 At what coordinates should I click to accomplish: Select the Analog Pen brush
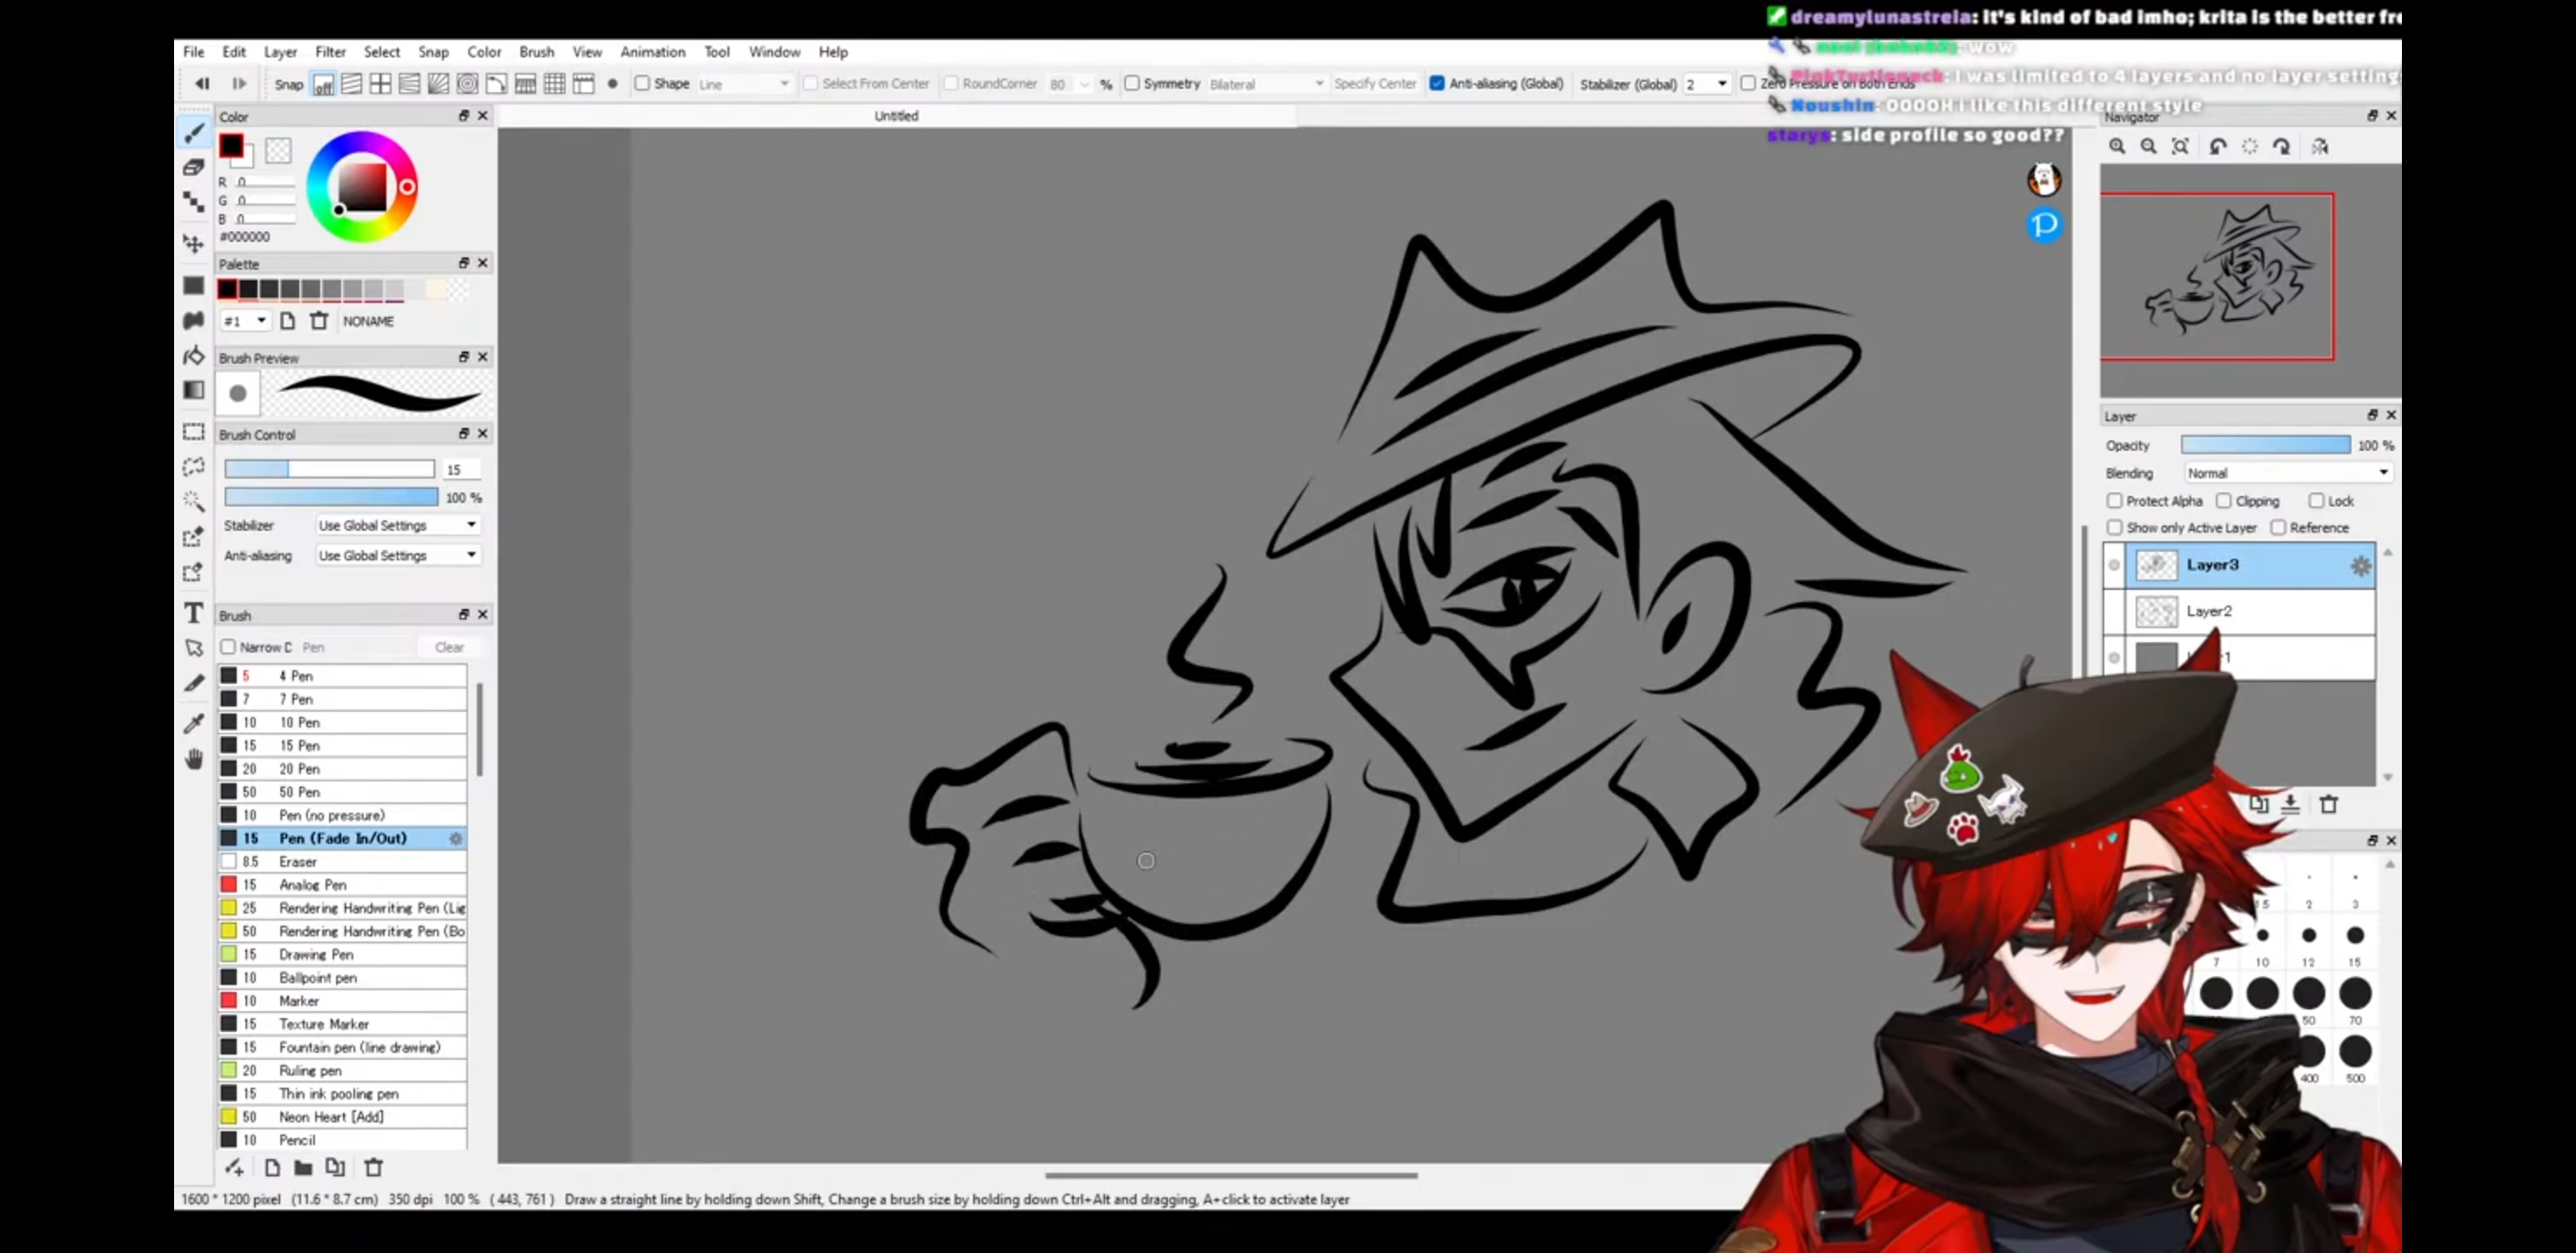(313, 884)
